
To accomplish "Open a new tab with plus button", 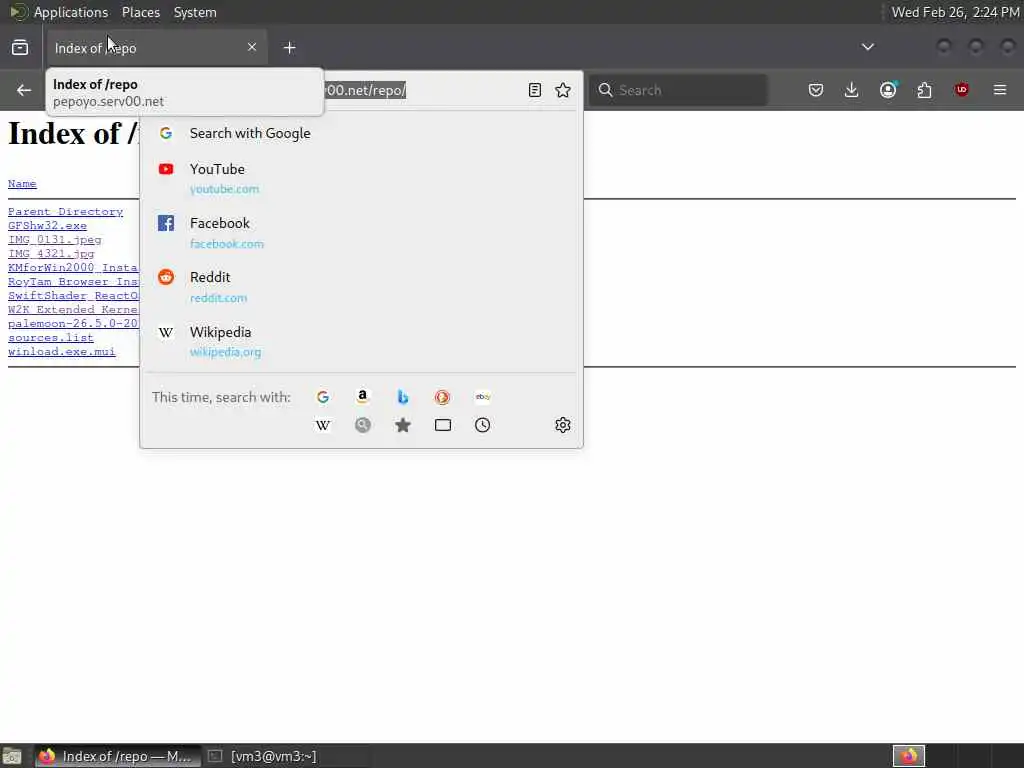I will point(289,48).
